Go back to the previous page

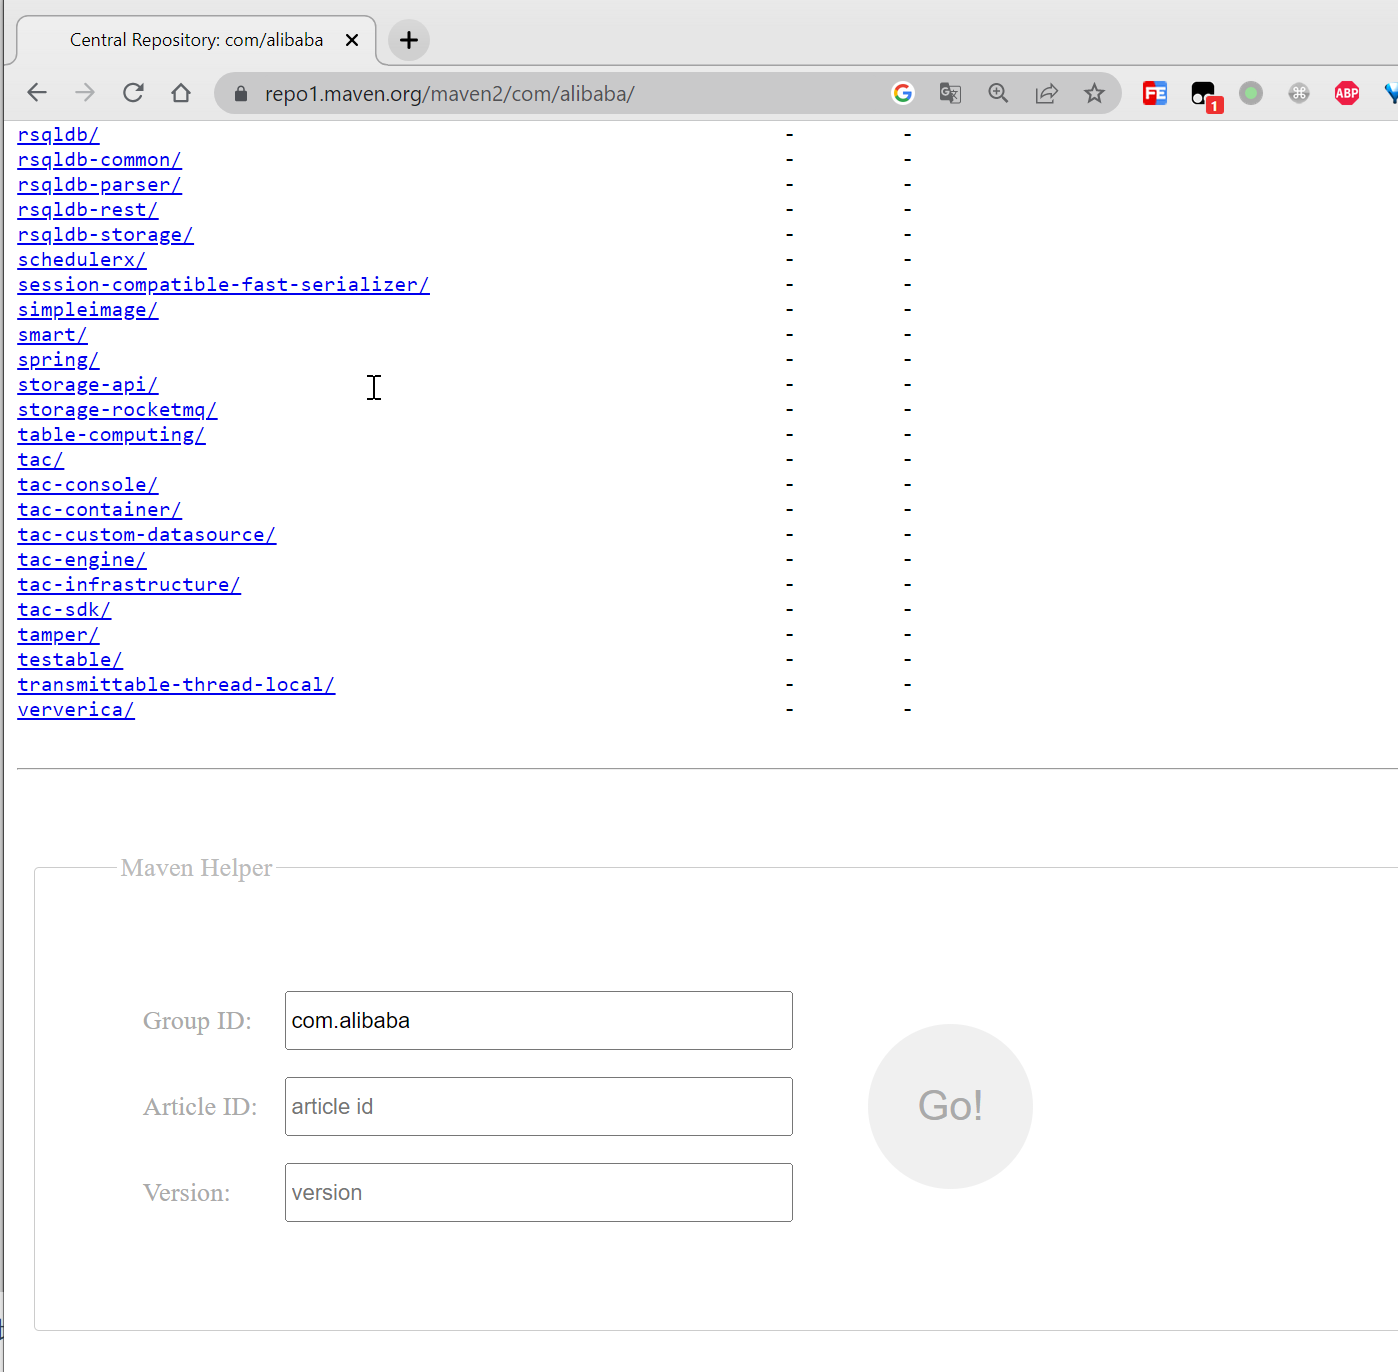pos(37,93)
